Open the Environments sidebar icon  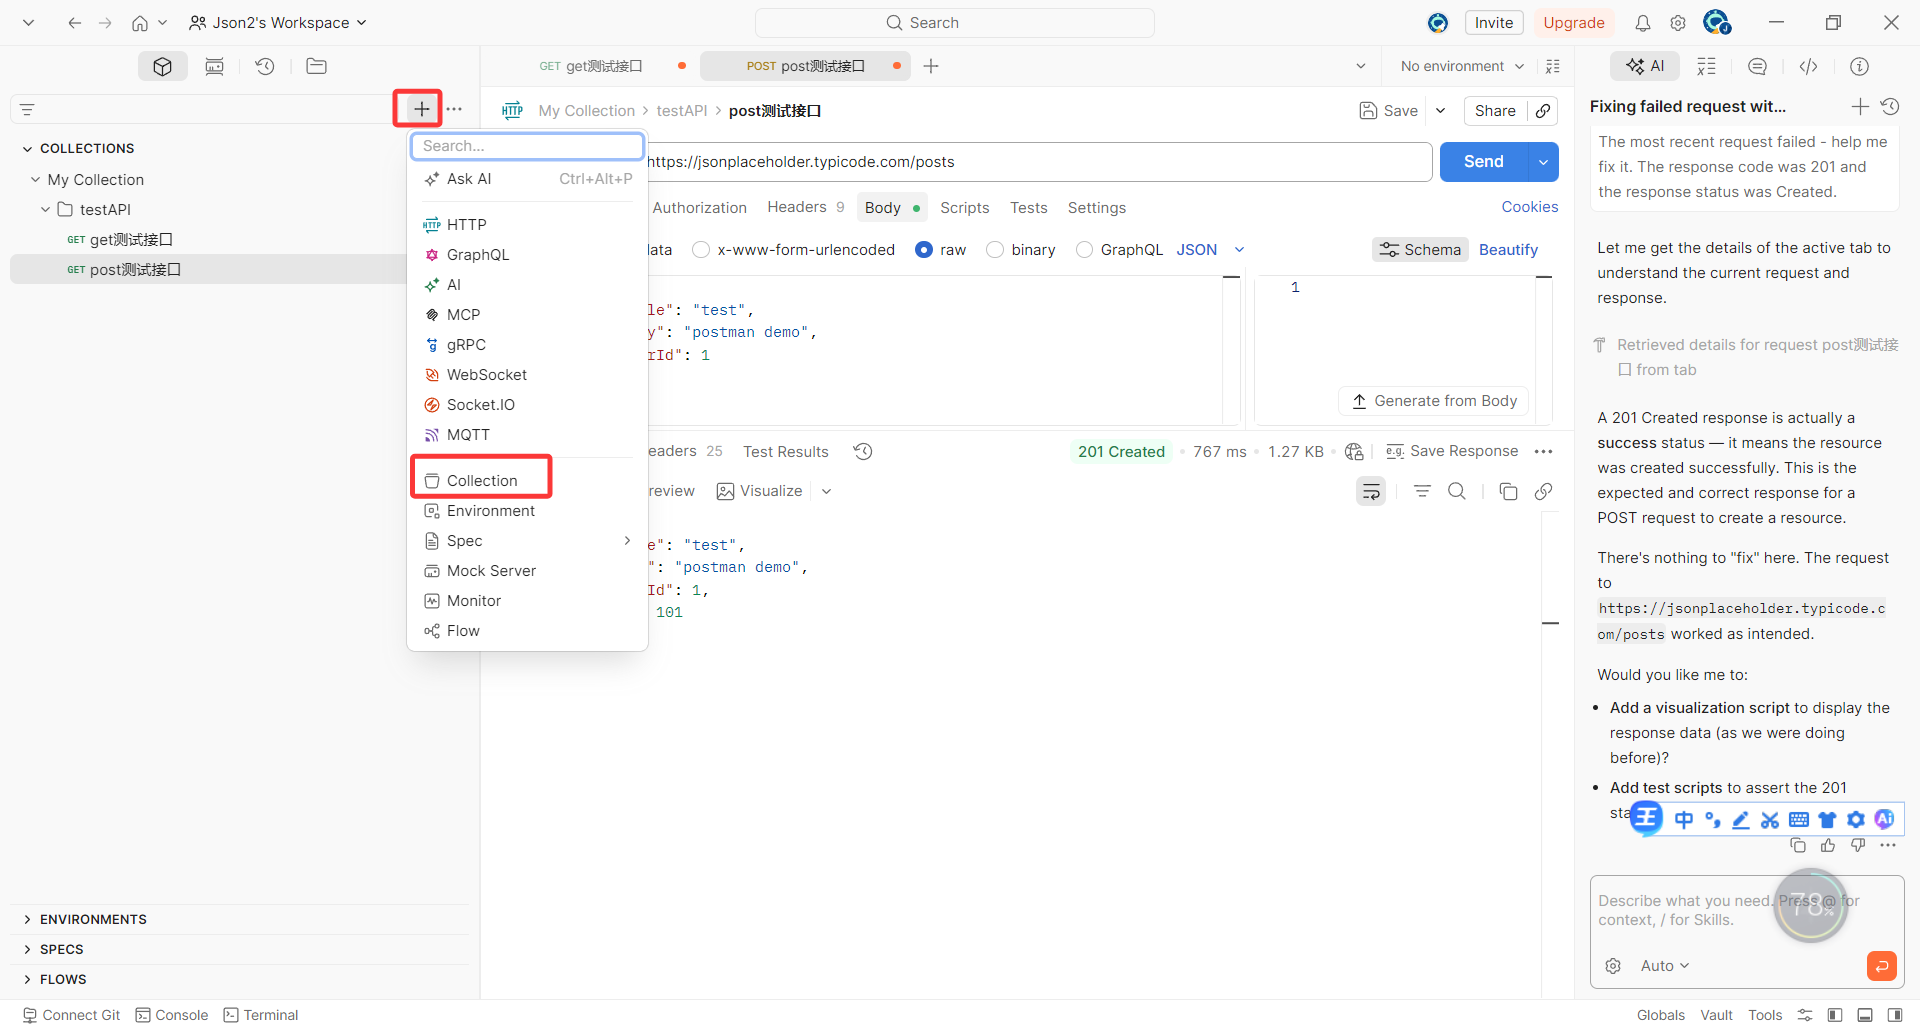(x=214, y=66)
